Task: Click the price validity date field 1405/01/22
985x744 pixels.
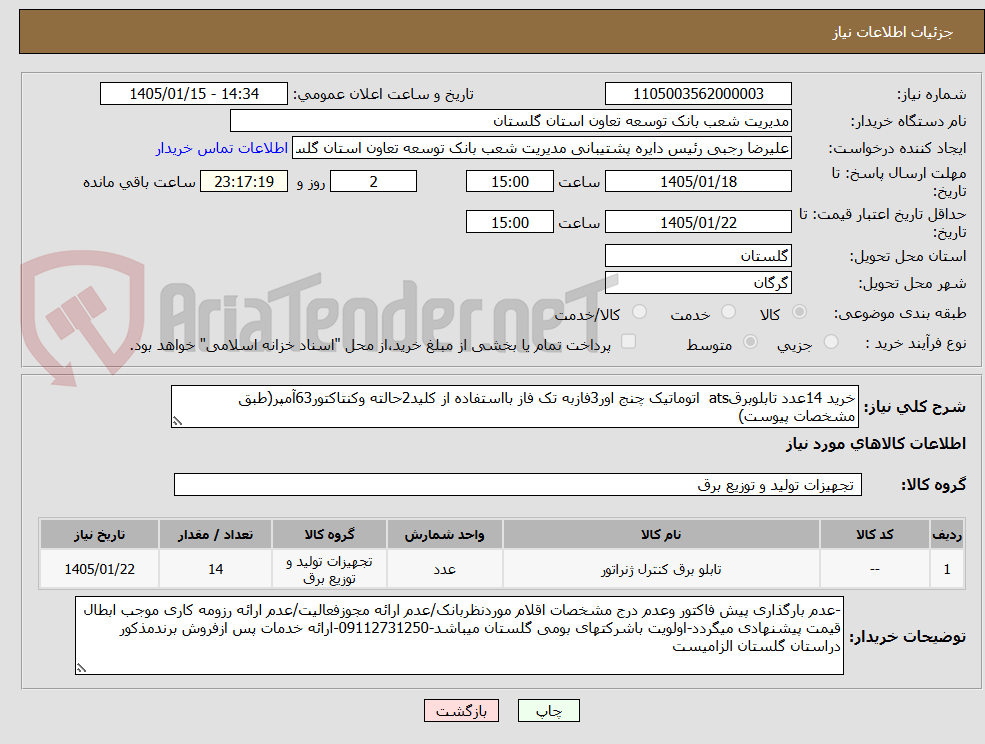Action: pos(698,222)
